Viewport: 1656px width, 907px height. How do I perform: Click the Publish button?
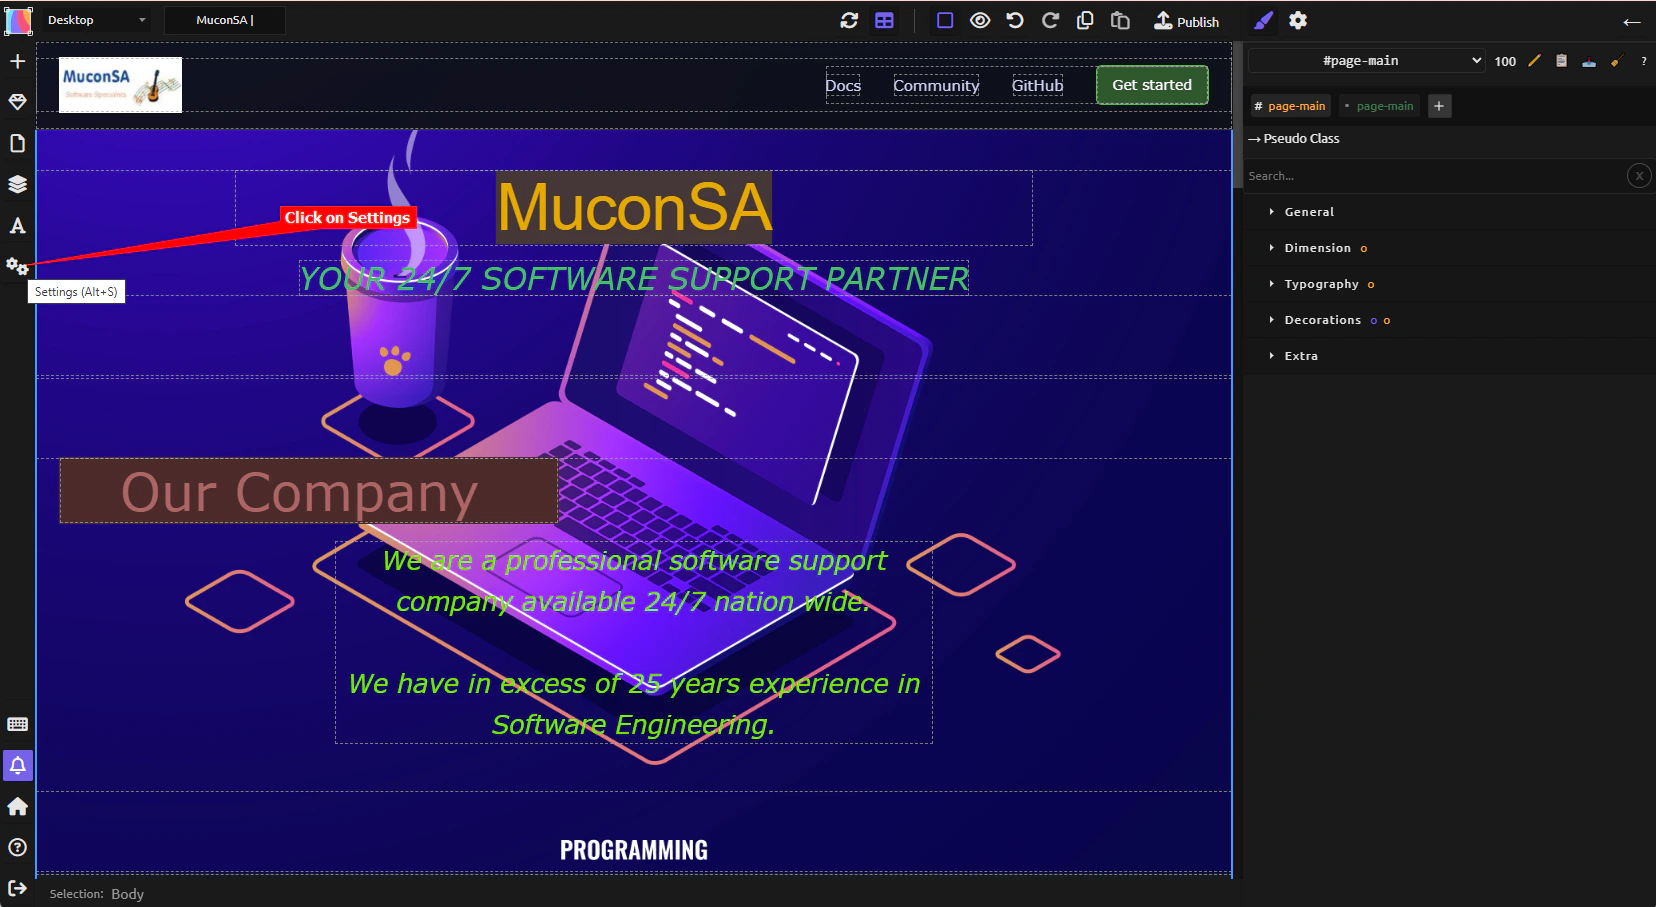click(1186, 21)
